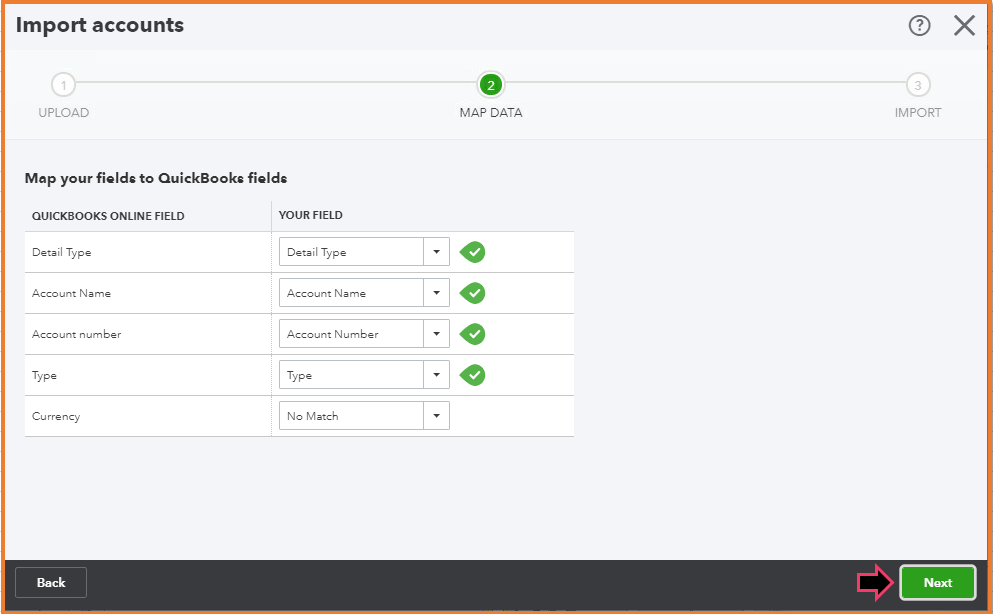Click the green checkmark beside Account Number
The image size is (993, 614).
[473, 334]
